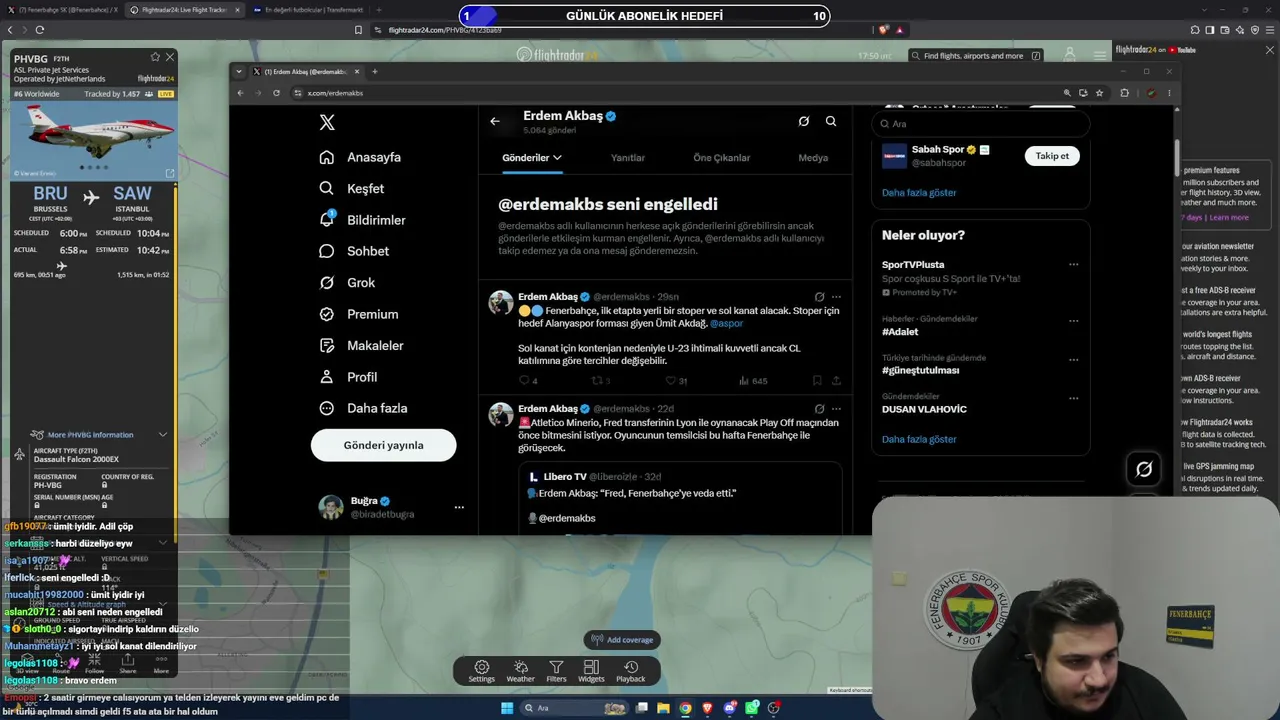Open Flightradar24 Widgets
The height and width of the screenshot is (720, 1280).
591,671
